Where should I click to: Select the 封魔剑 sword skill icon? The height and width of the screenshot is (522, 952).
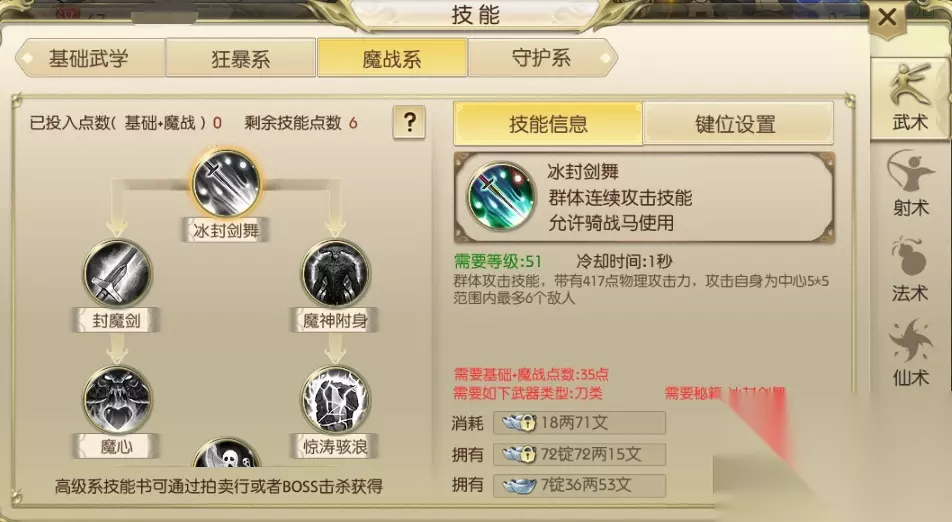117,273
